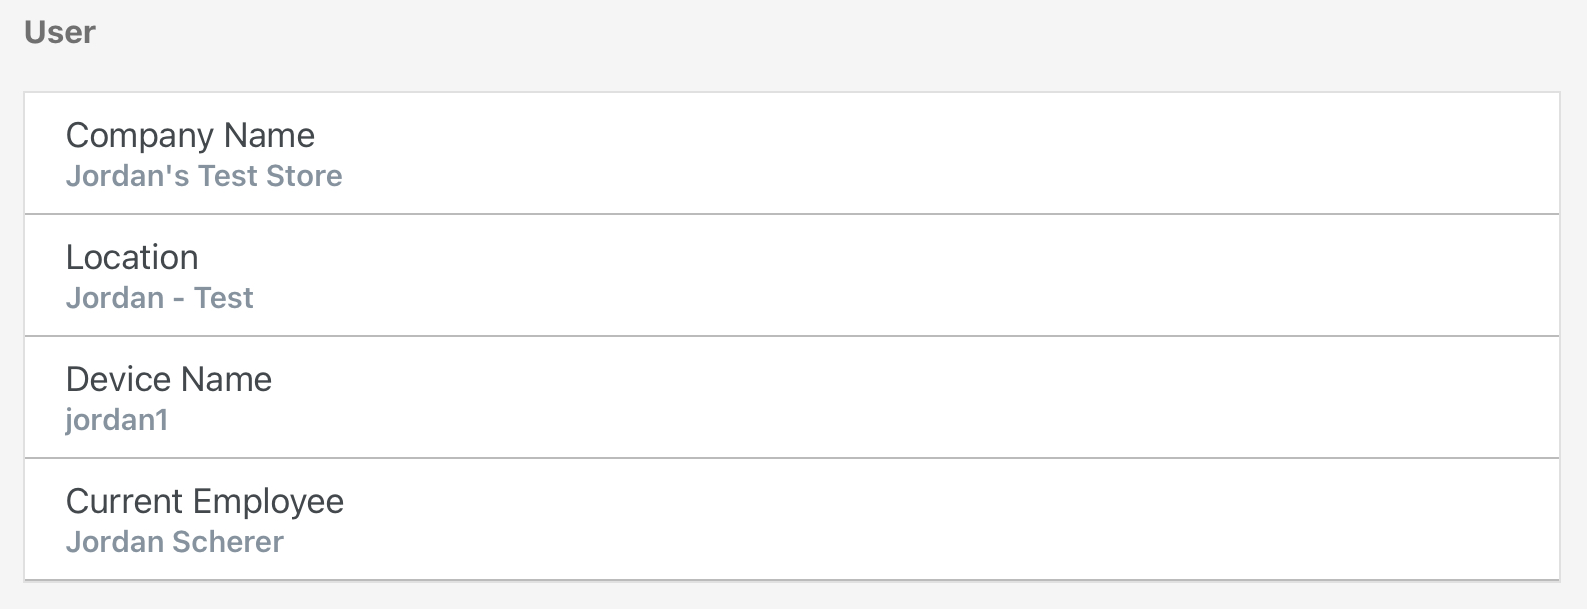
Task: Click divider between Device Name and Current Employee
Action: click(x=791, y=458)
